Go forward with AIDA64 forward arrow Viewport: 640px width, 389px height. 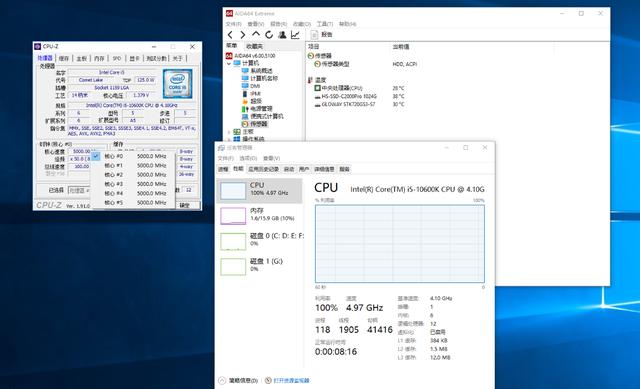(242, 35)
